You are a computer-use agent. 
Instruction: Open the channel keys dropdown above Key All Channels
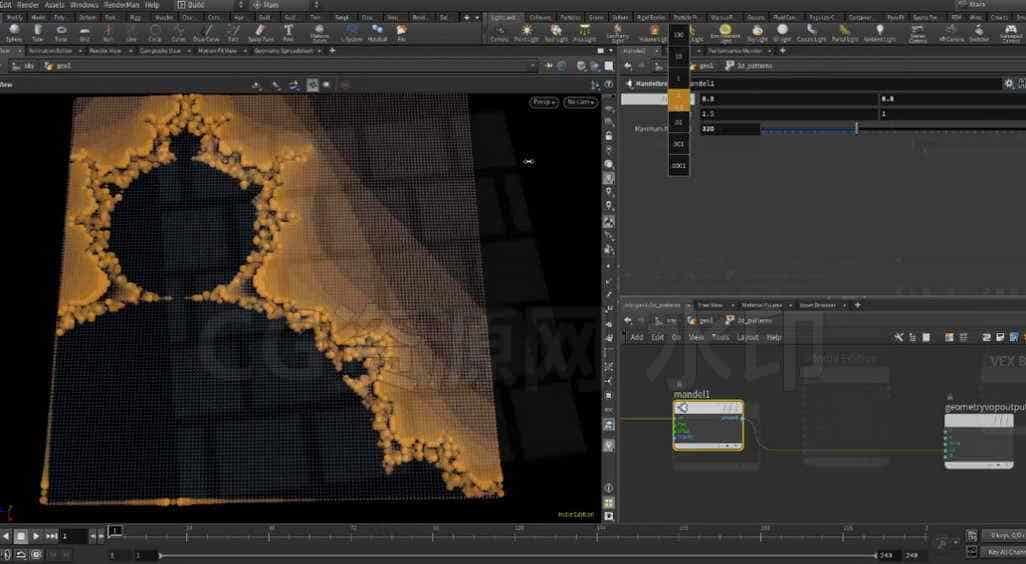(1004, 536)
